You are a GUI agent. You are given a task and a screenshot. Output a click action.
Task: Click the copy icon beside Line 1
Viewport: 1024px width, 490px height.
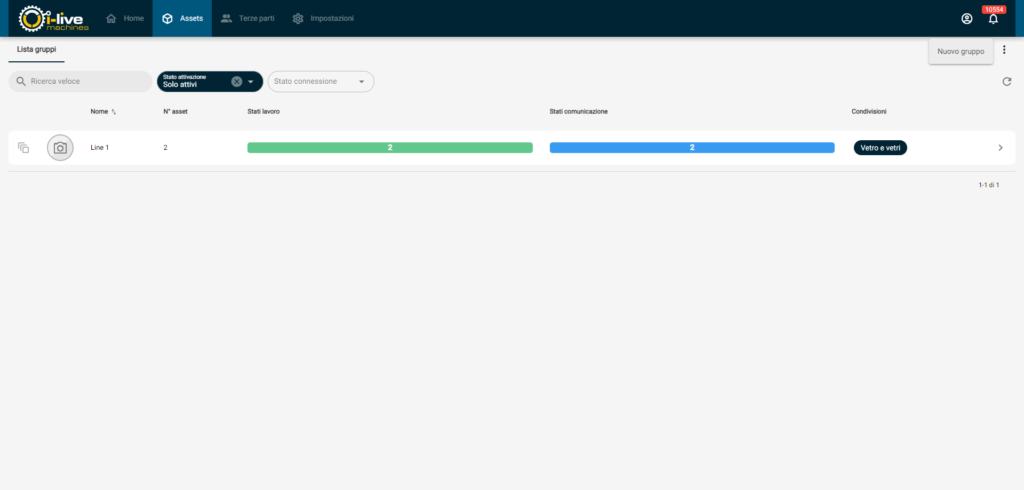(24, 148)
